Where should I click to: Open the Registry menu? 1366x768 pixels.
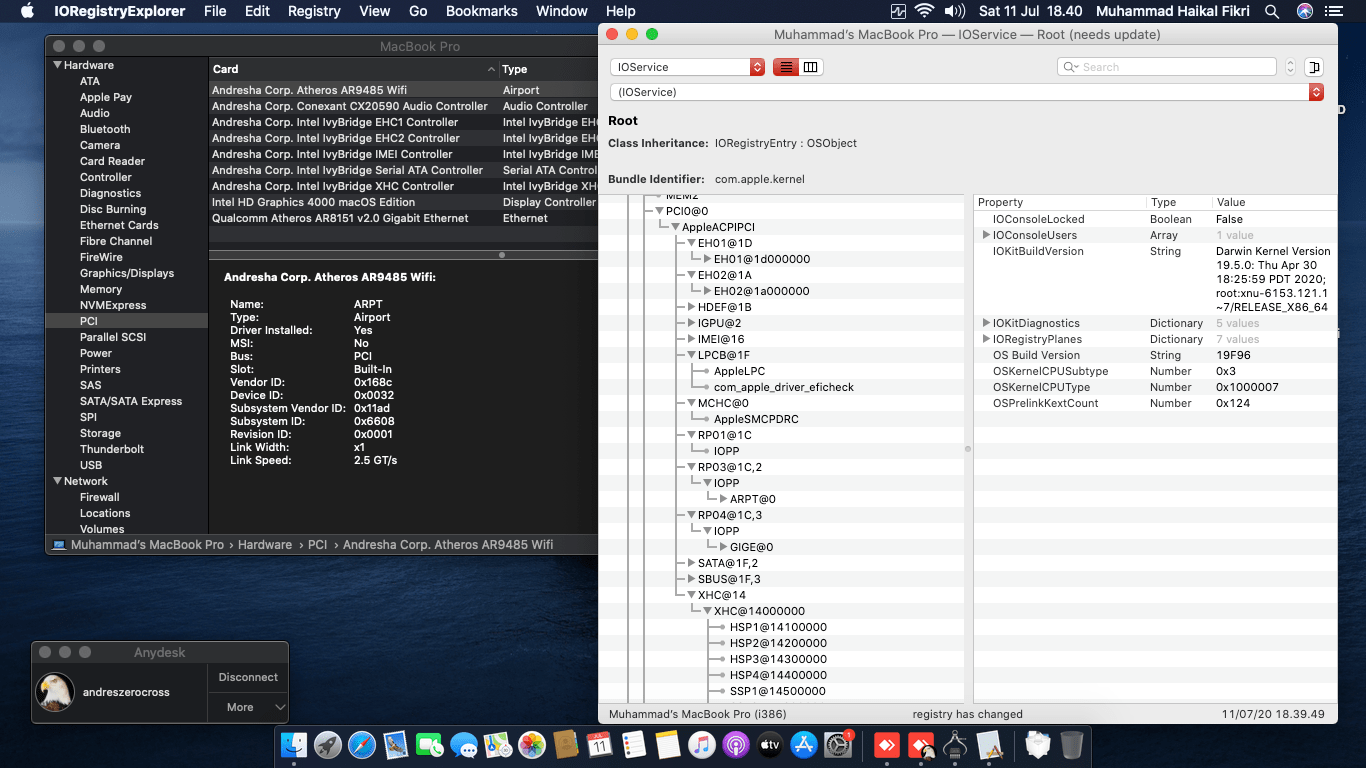[x=314, y=11]
